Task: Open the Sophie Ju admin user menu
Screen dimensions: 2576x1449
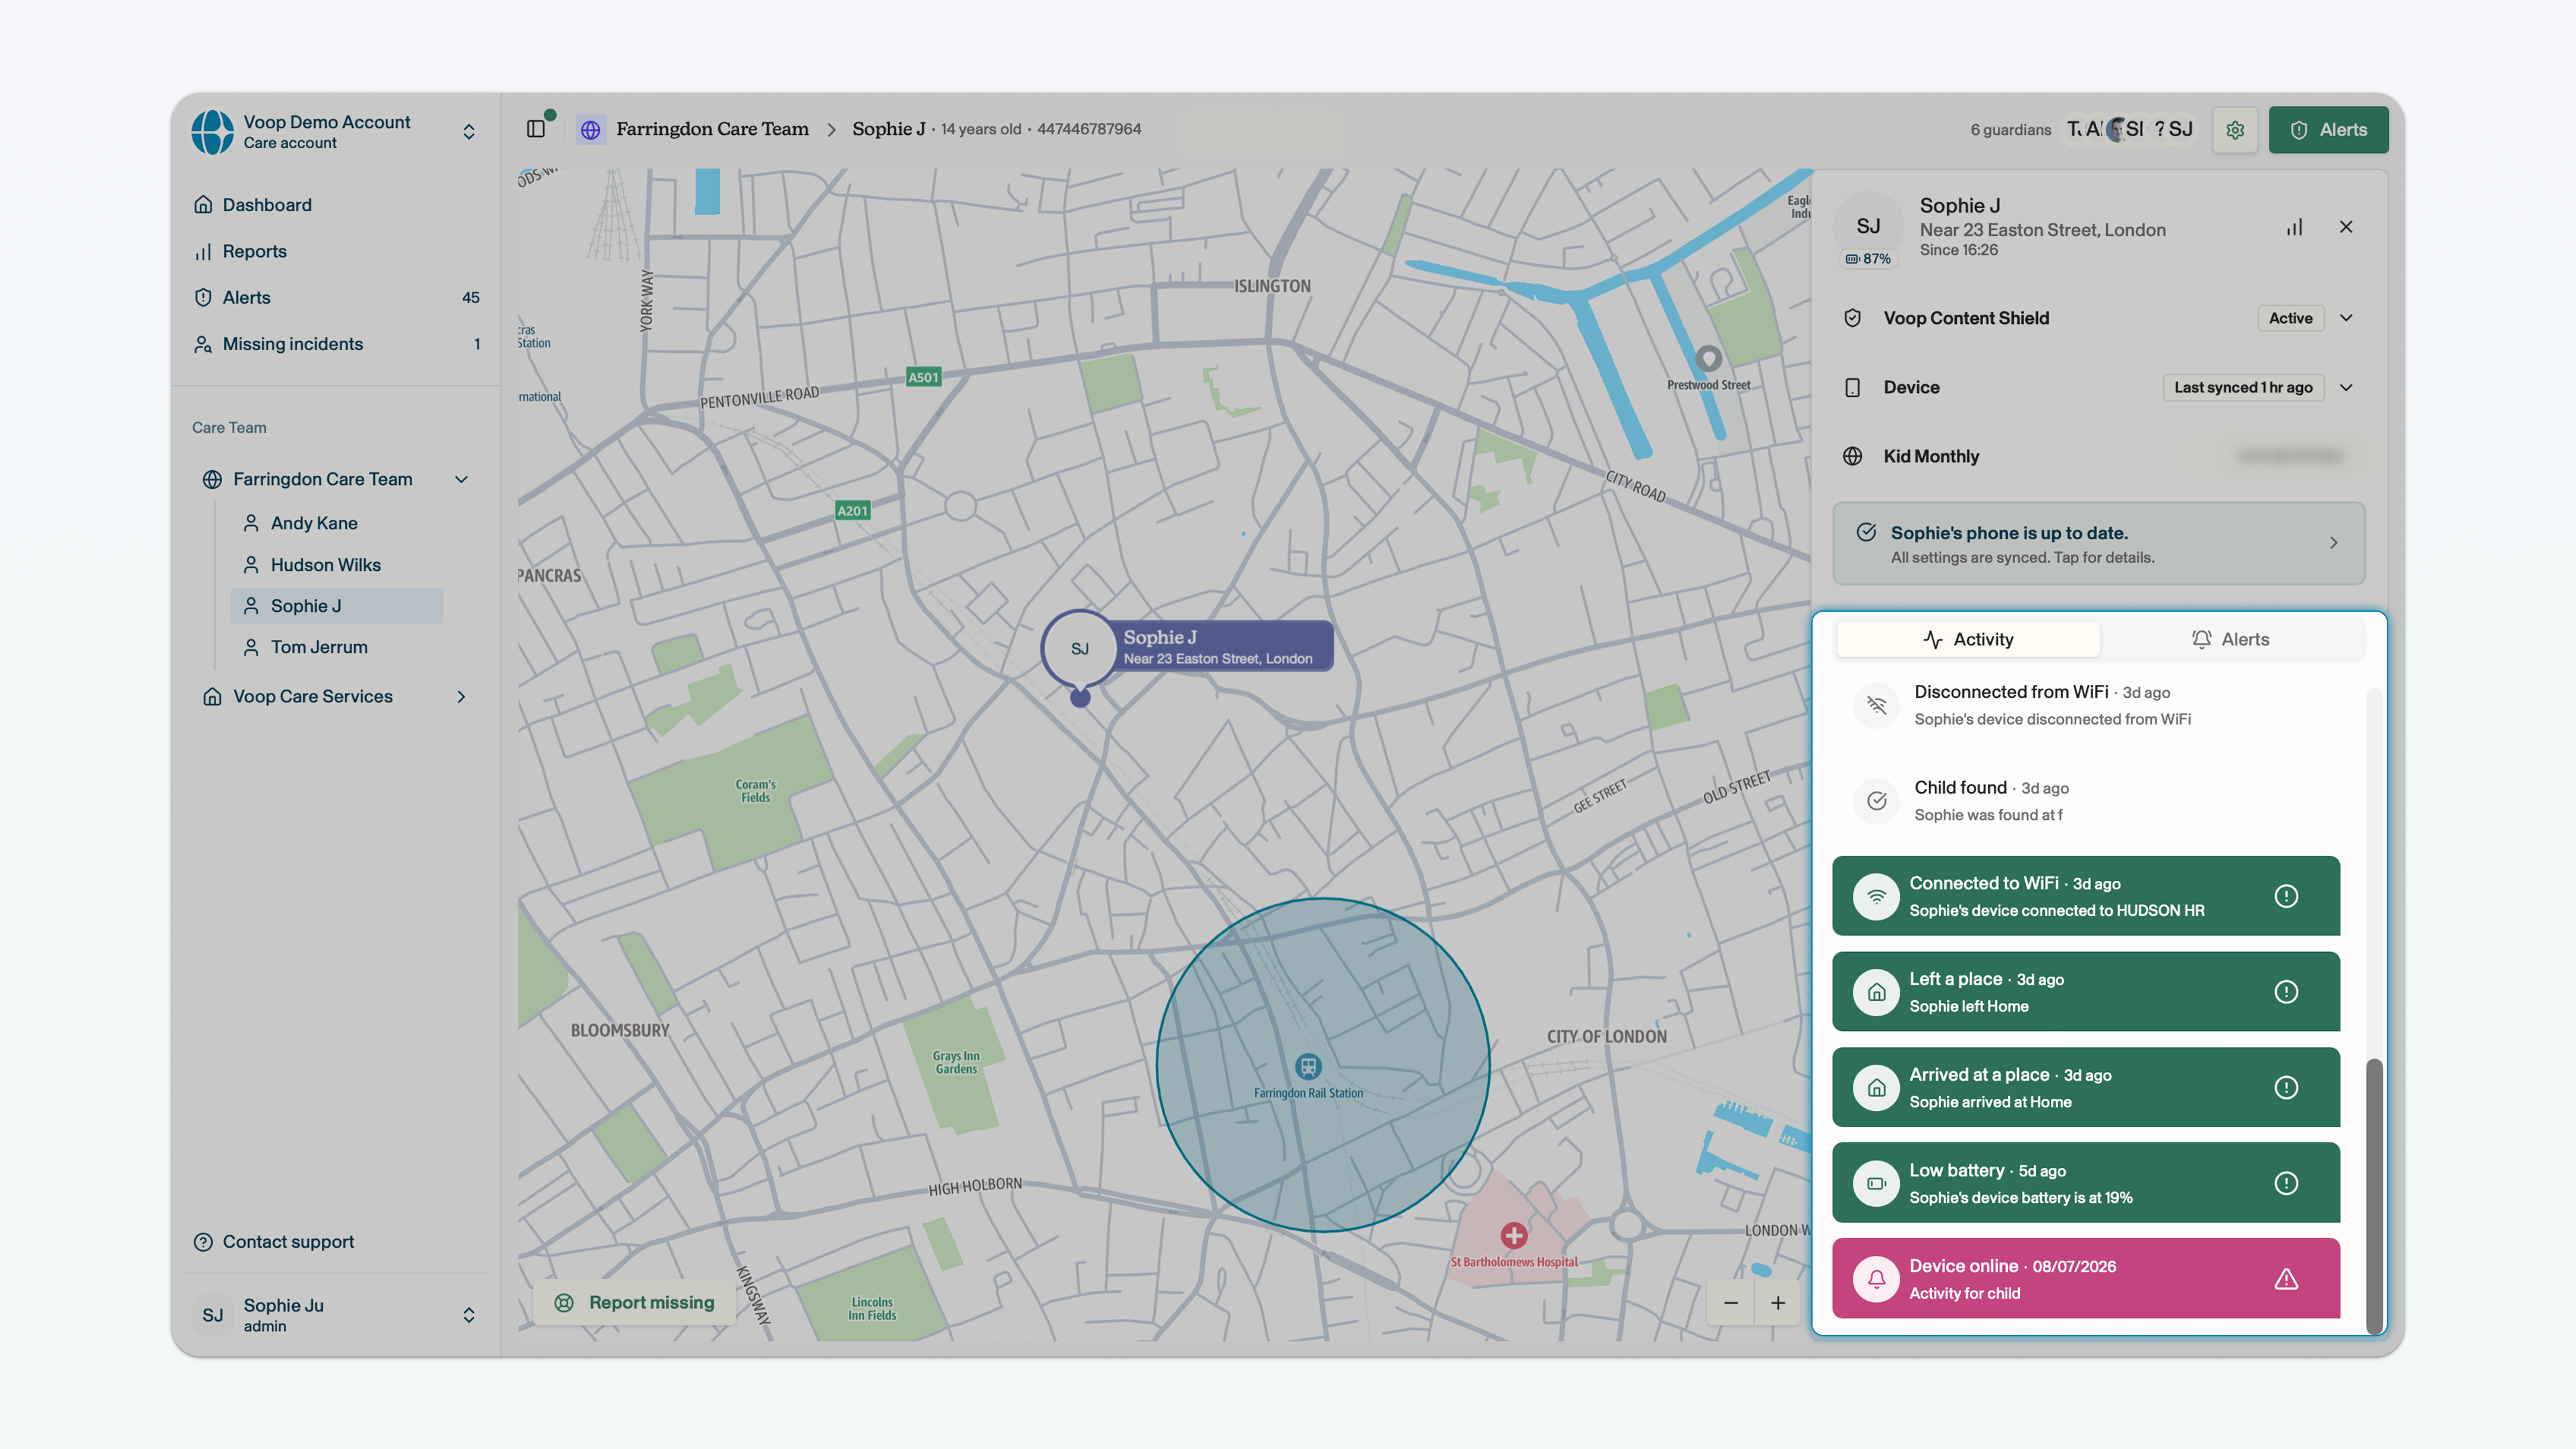Action: 336,1314
